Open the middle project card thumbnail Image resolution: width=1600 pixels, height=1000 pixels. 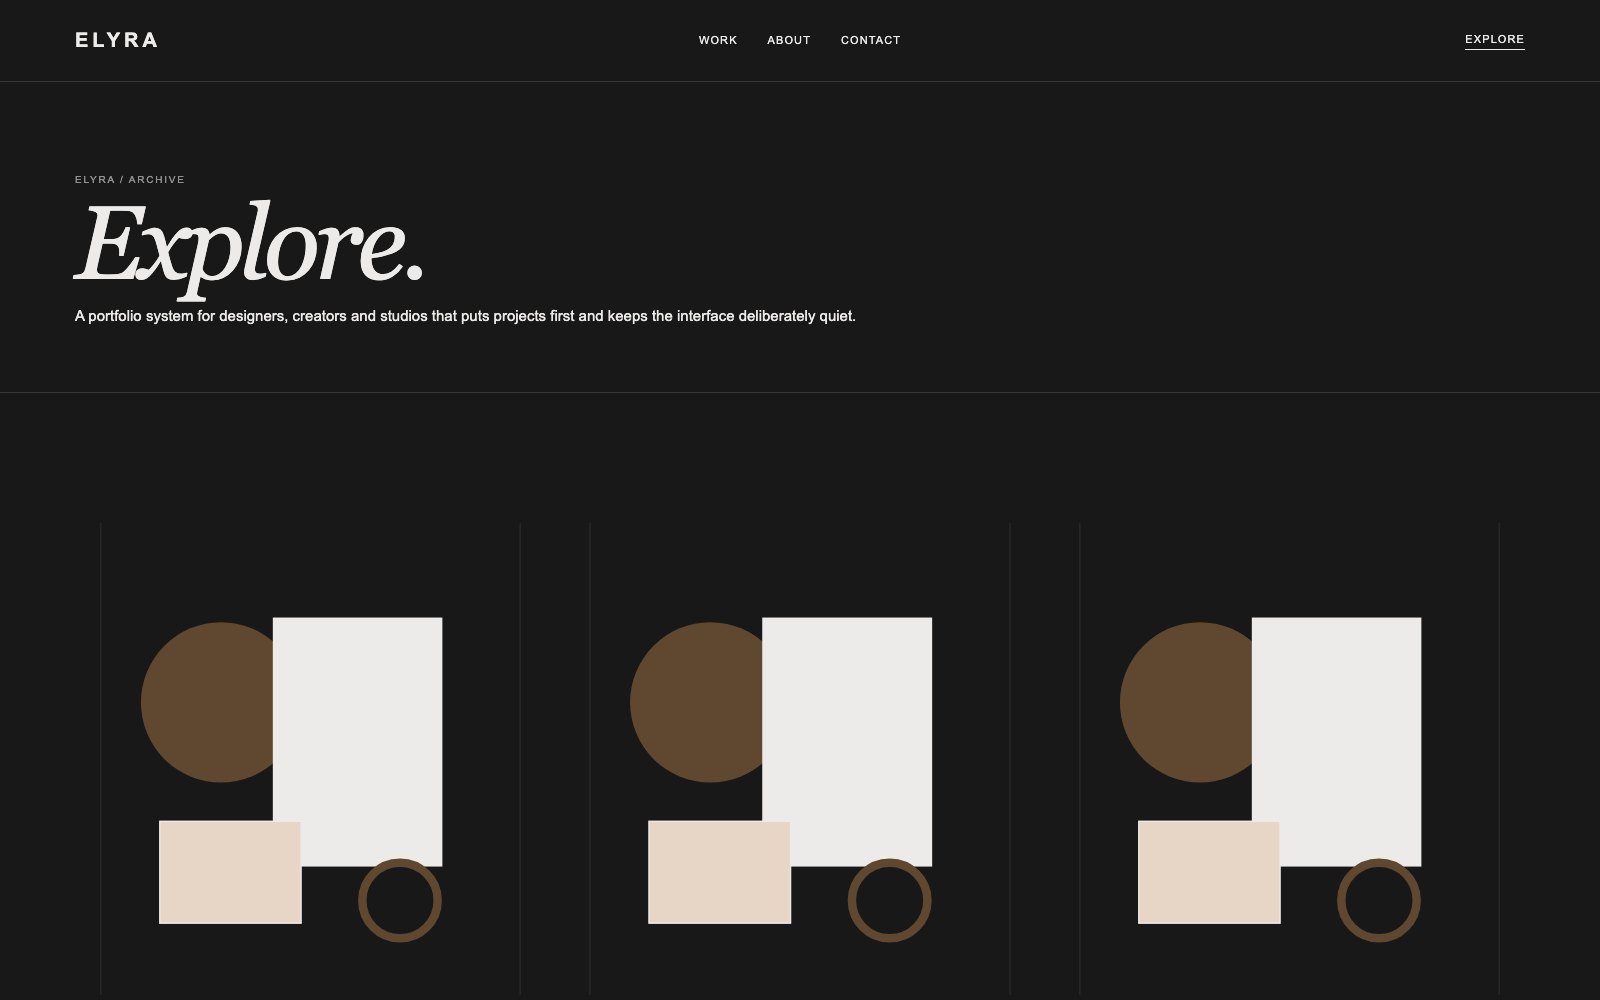pos(800,760)
